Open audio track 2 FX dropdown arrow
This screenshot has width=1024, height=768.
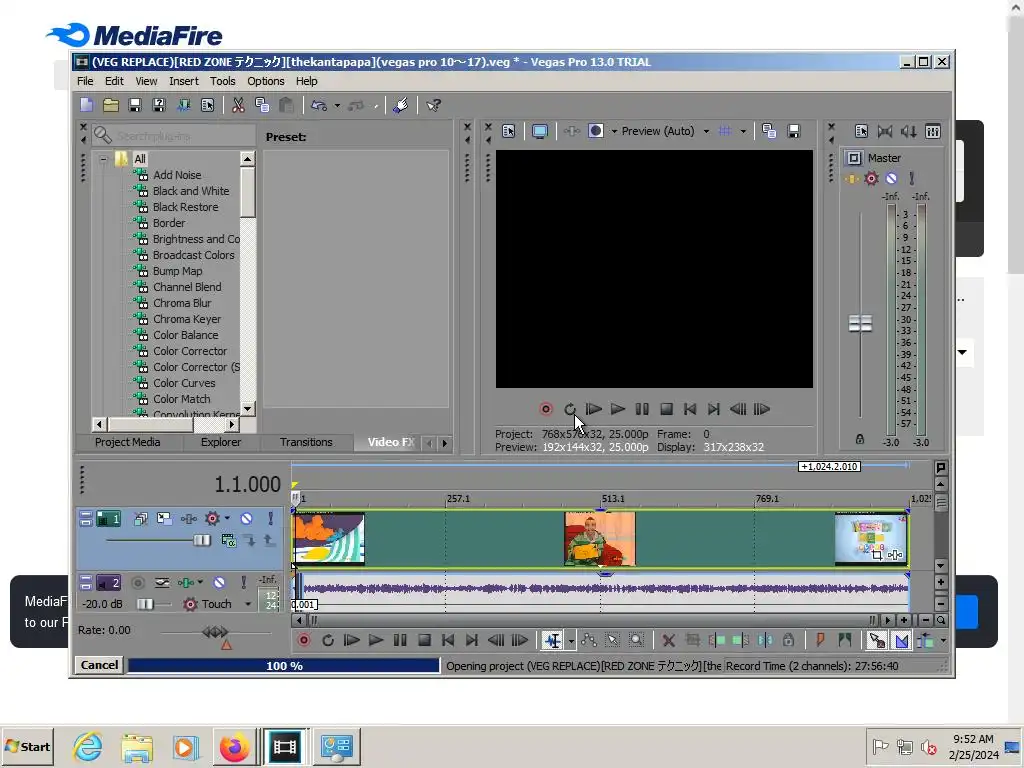[200, 582]
